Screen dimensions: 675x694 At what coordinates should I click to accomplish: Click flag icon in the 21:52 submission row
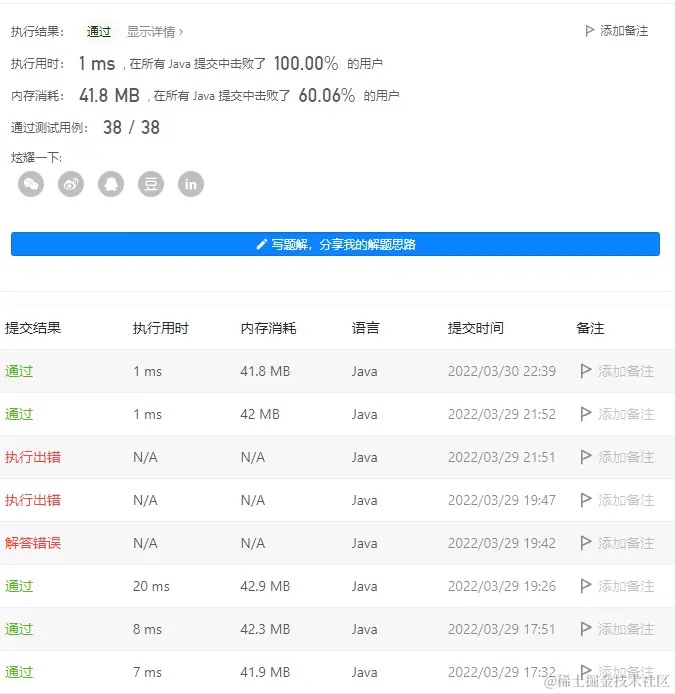click(586, 414)
